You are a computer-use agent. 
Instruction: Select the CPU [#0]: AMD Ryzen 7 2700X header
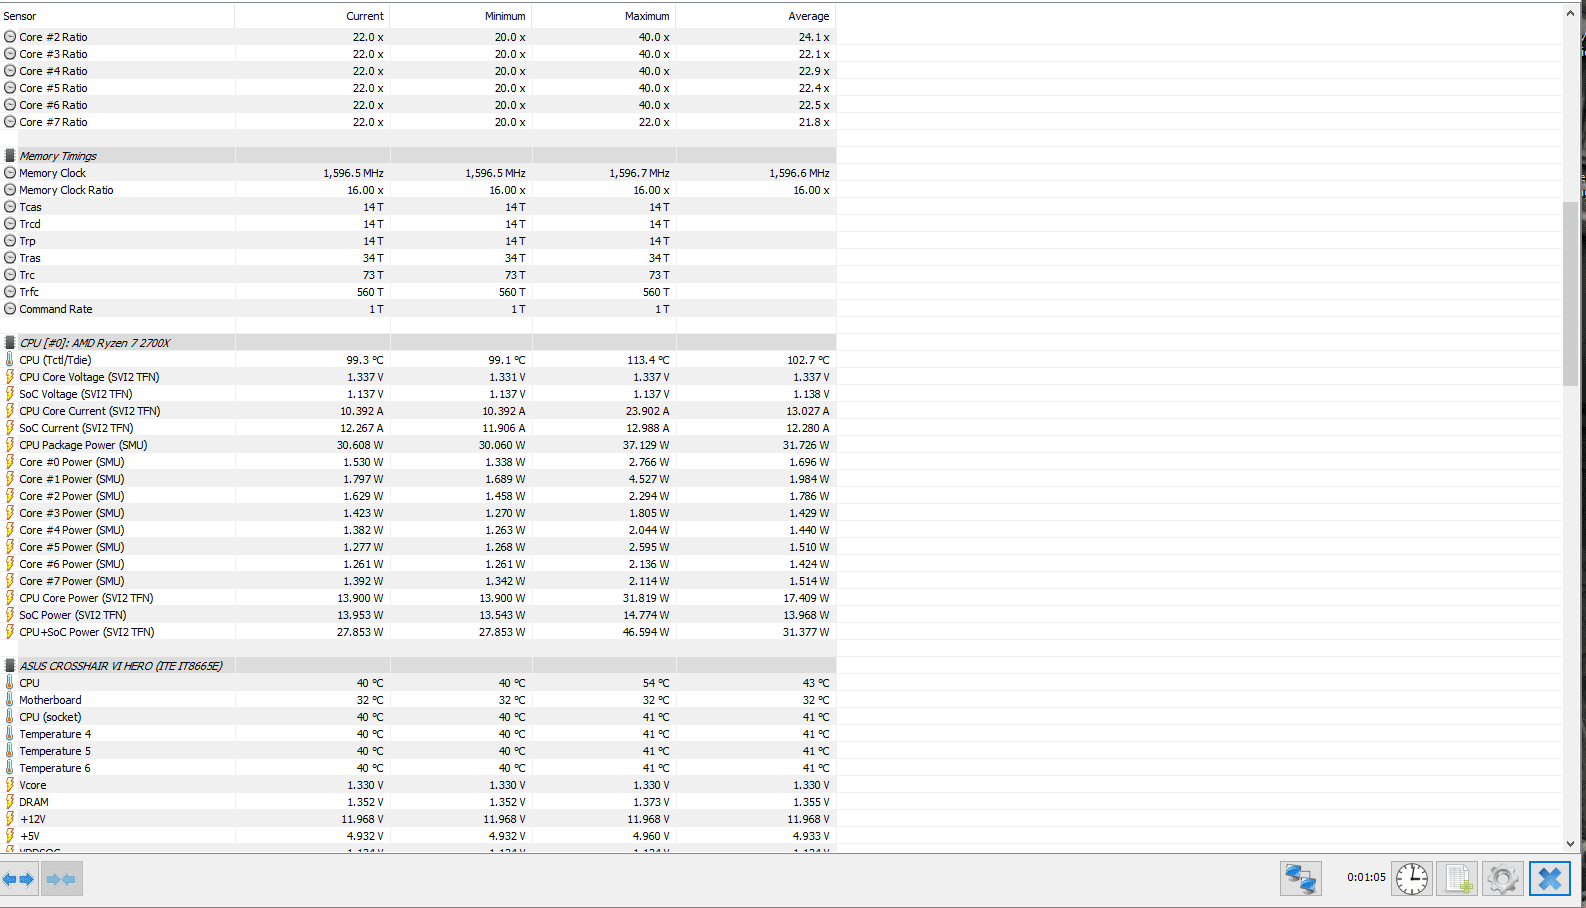pyautogui.click(x=418, y=343)
